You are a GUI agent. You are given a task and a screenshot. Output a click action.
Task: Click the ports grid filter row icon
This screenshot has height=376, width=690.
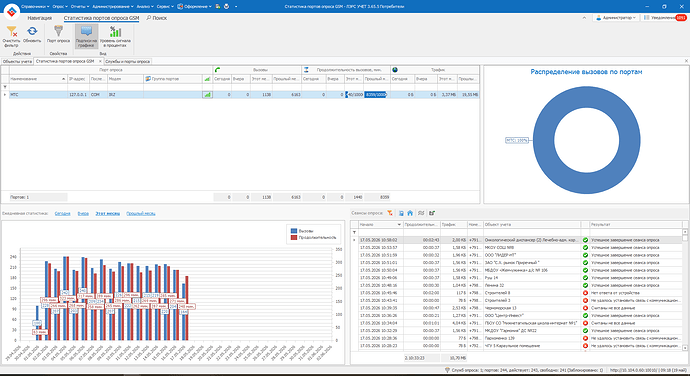[x=5, y=87]
